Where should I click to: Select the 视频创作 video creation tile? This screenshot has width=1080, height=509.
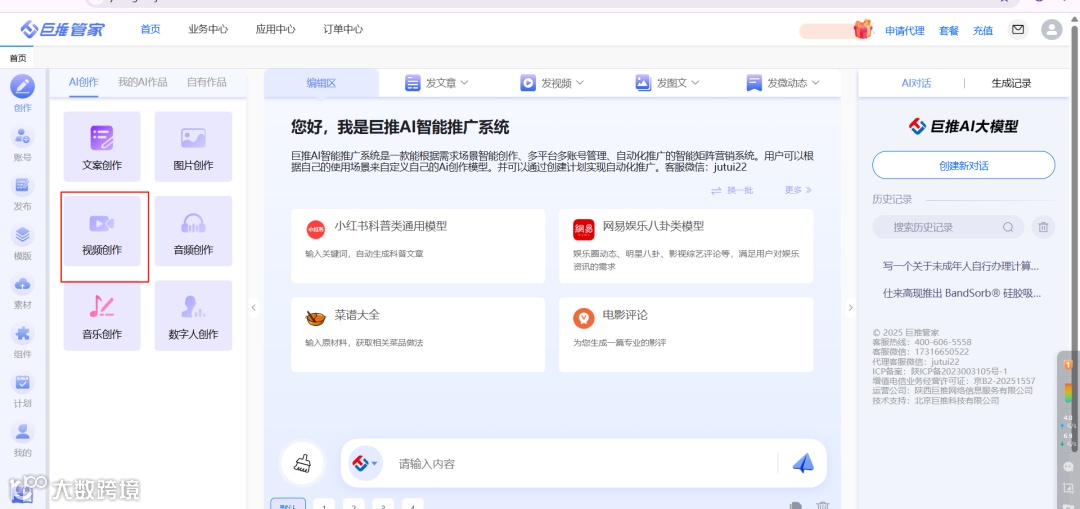(102, 231)
